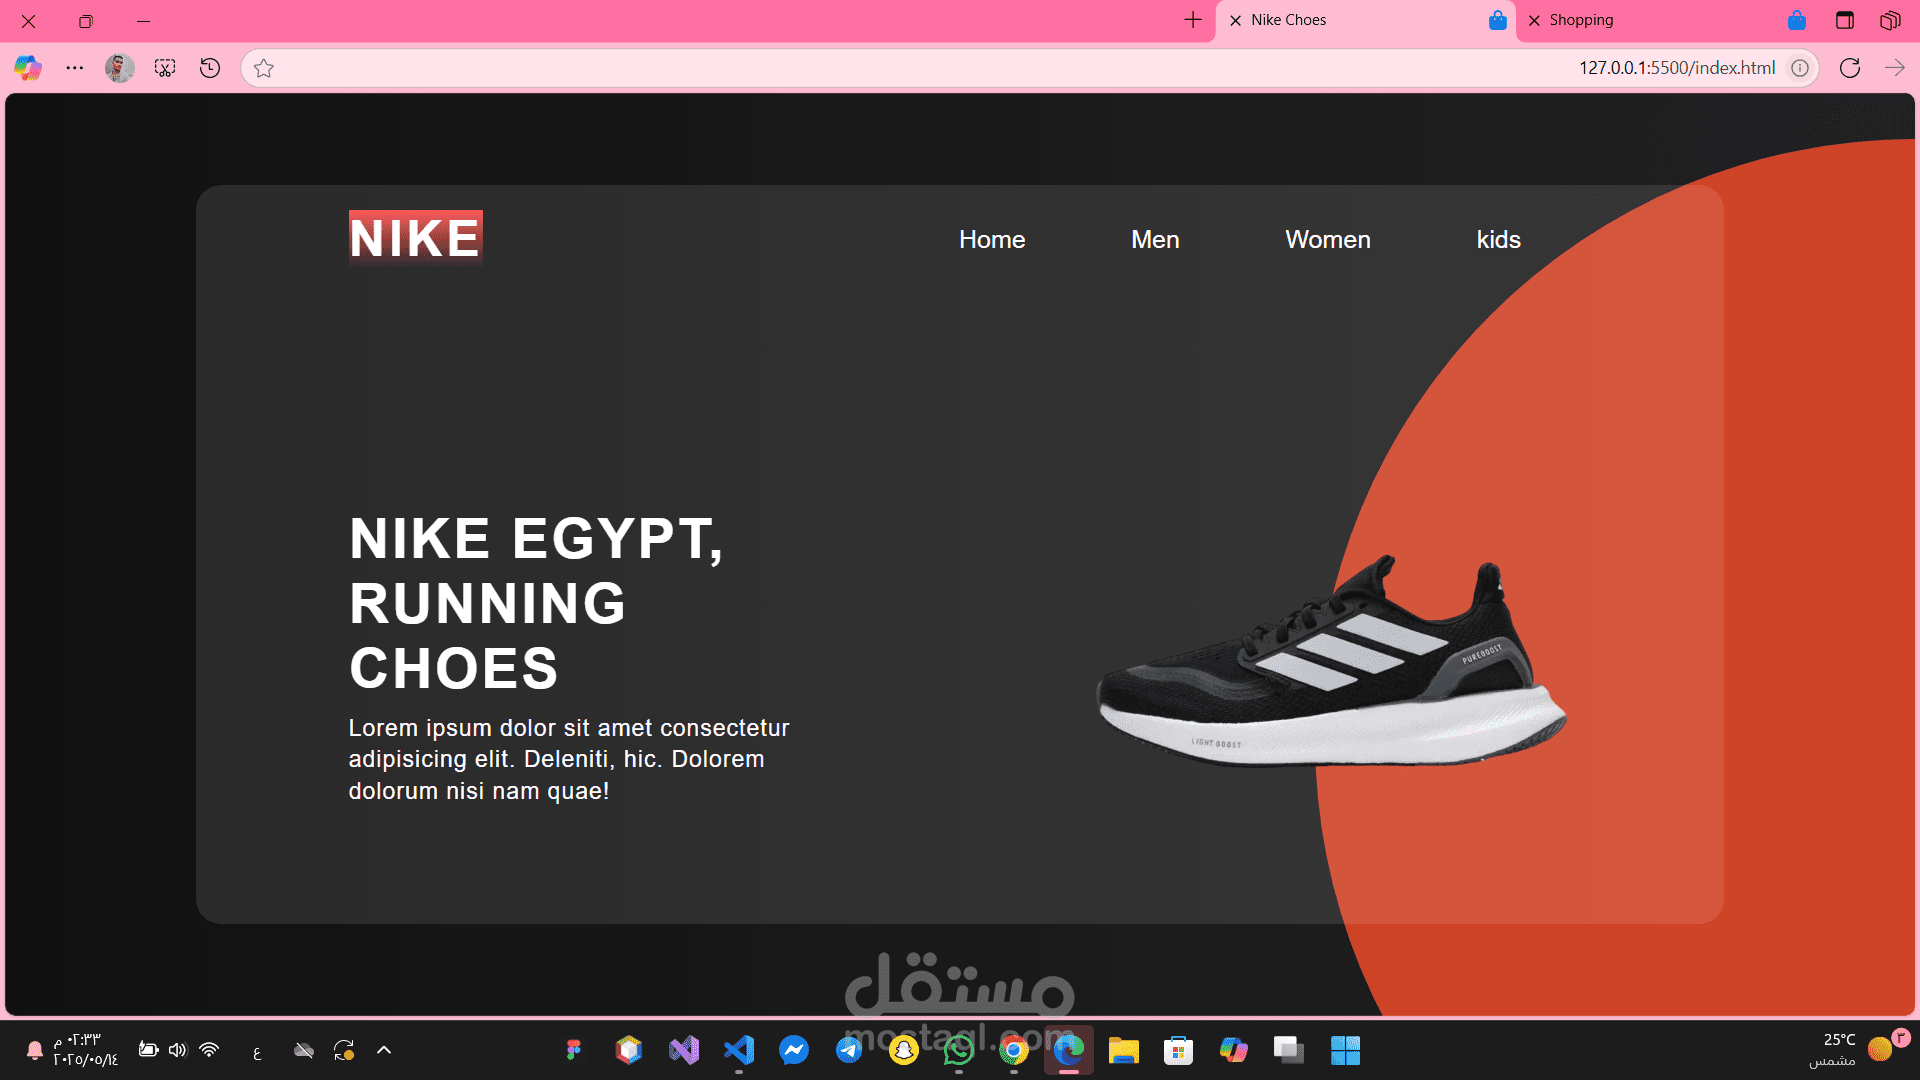Click the profile avatar in the toolbar
The image size is (1920, 1080).
[120, 68]
